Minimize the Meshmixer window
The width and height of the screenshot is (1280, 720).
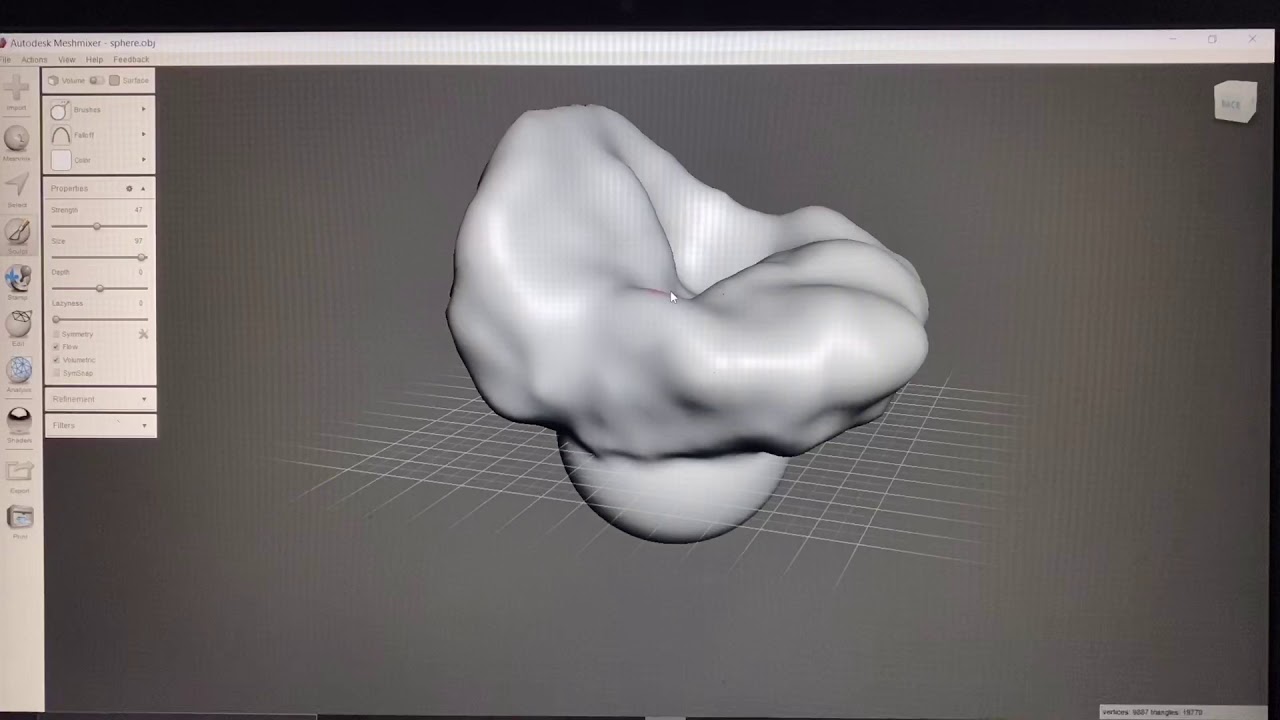point(1172,39)
